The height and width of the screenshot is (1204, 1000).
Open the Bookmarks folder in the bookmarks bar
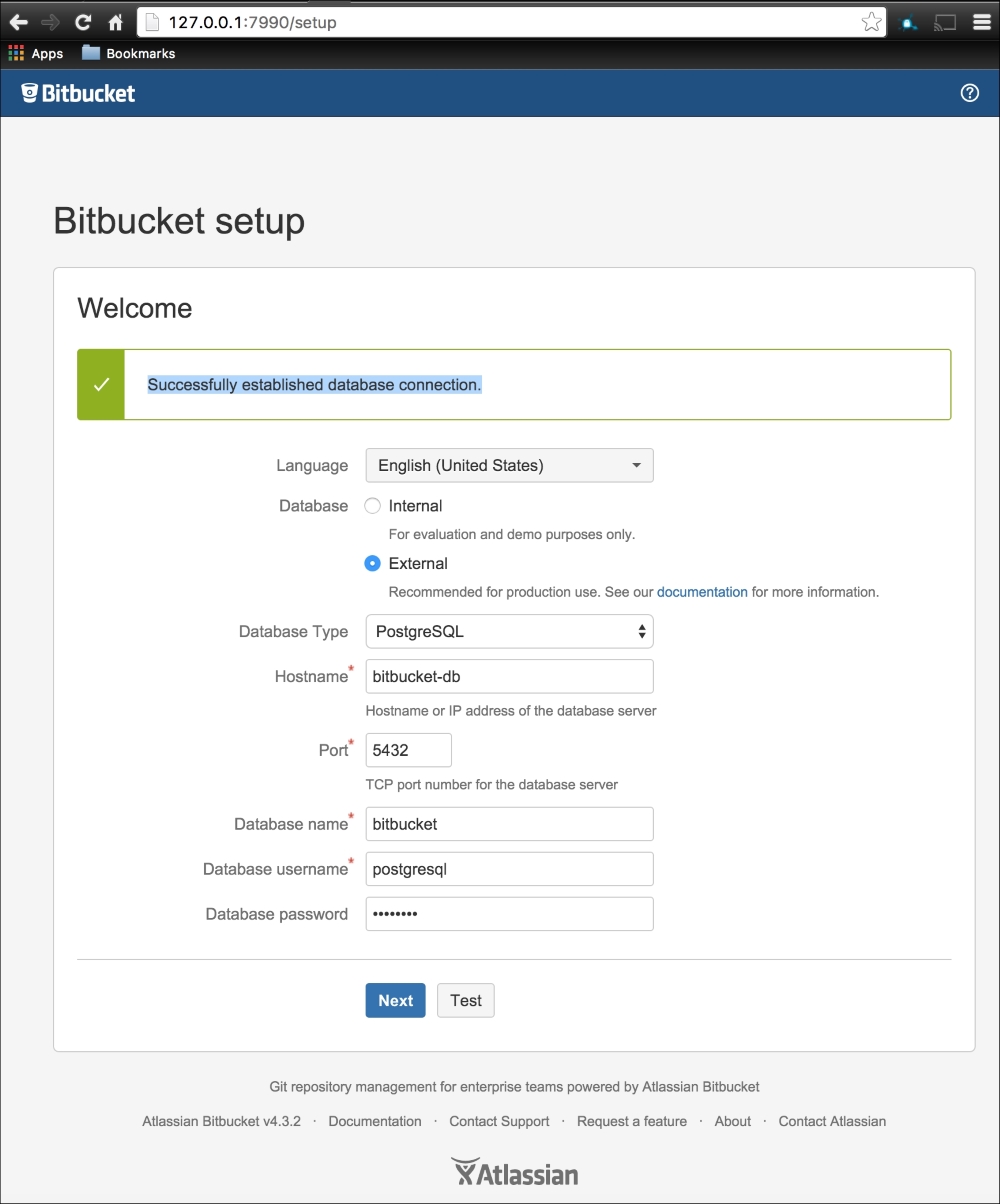click(129, 53)
